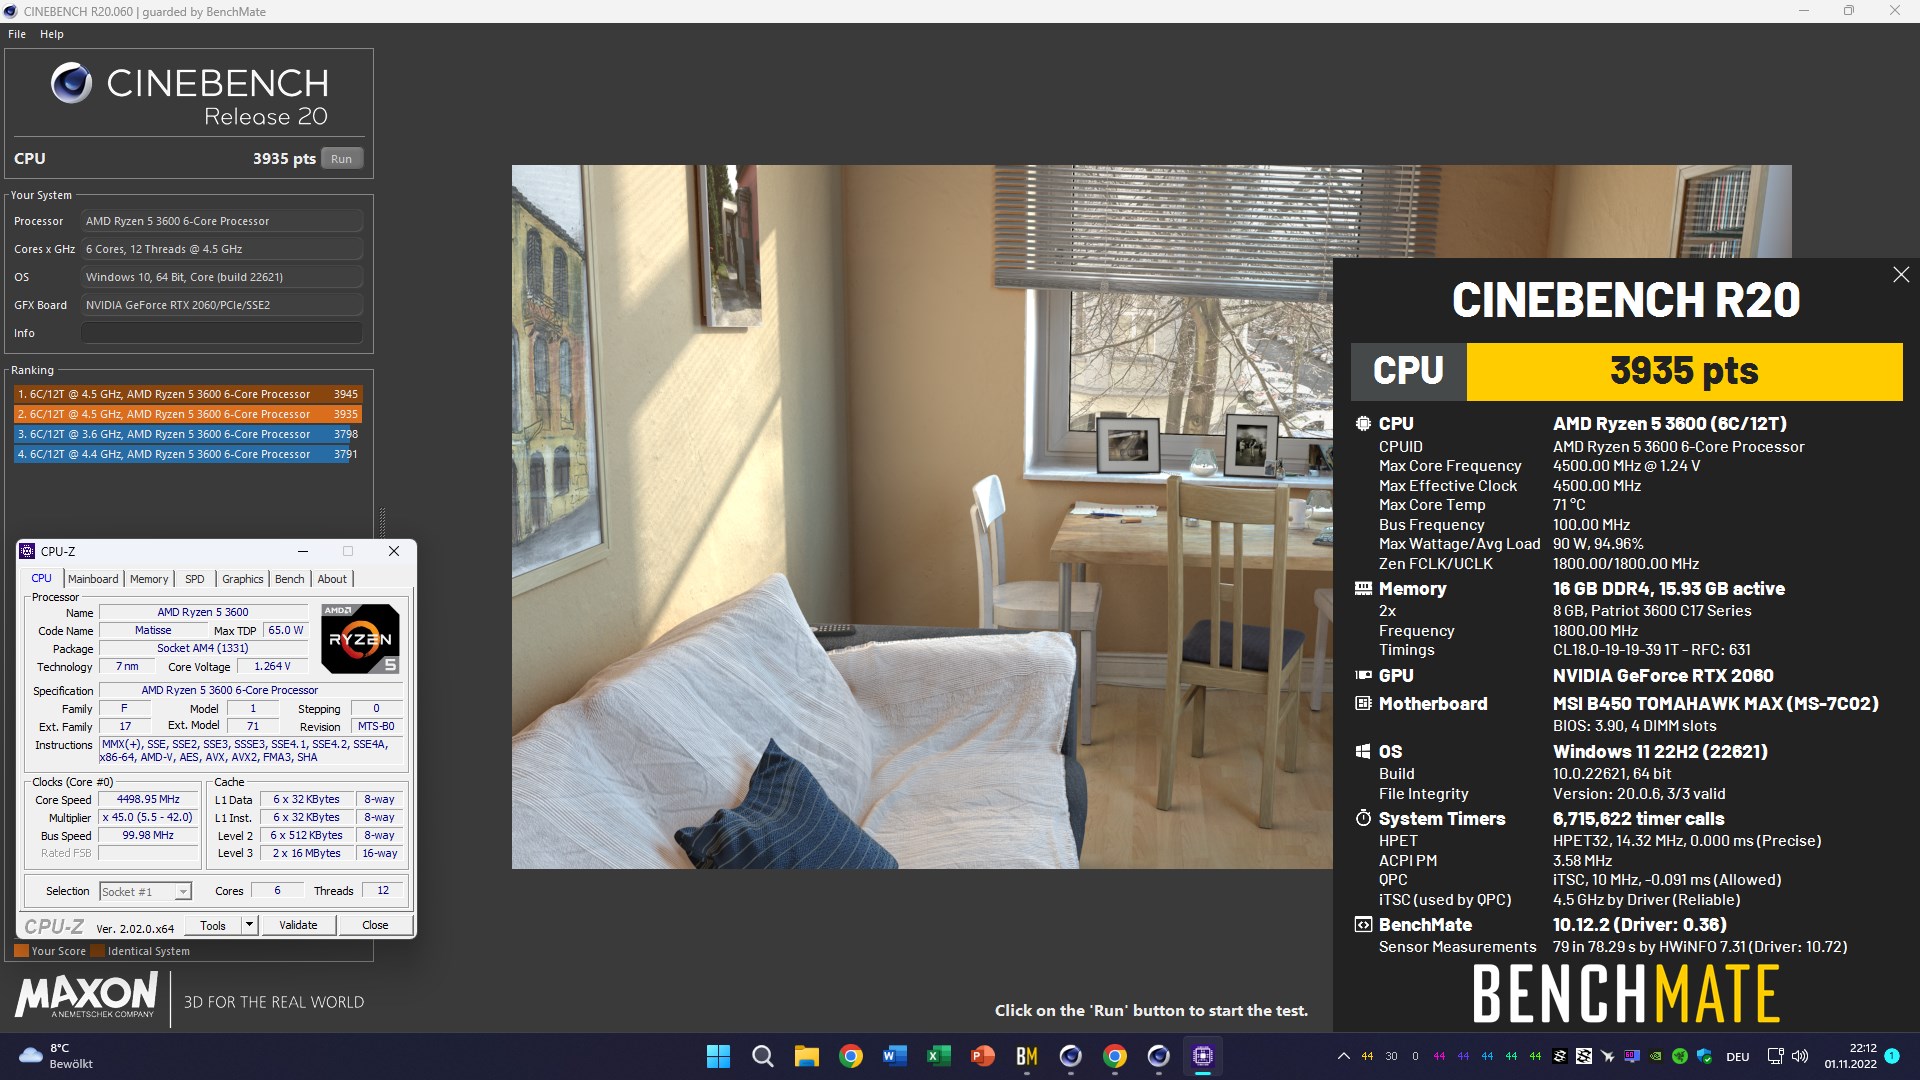The height and width of the screenshot is (1080, 1920).
Task: Open the weather widget showing 8°C
Action: point(55,1056)
